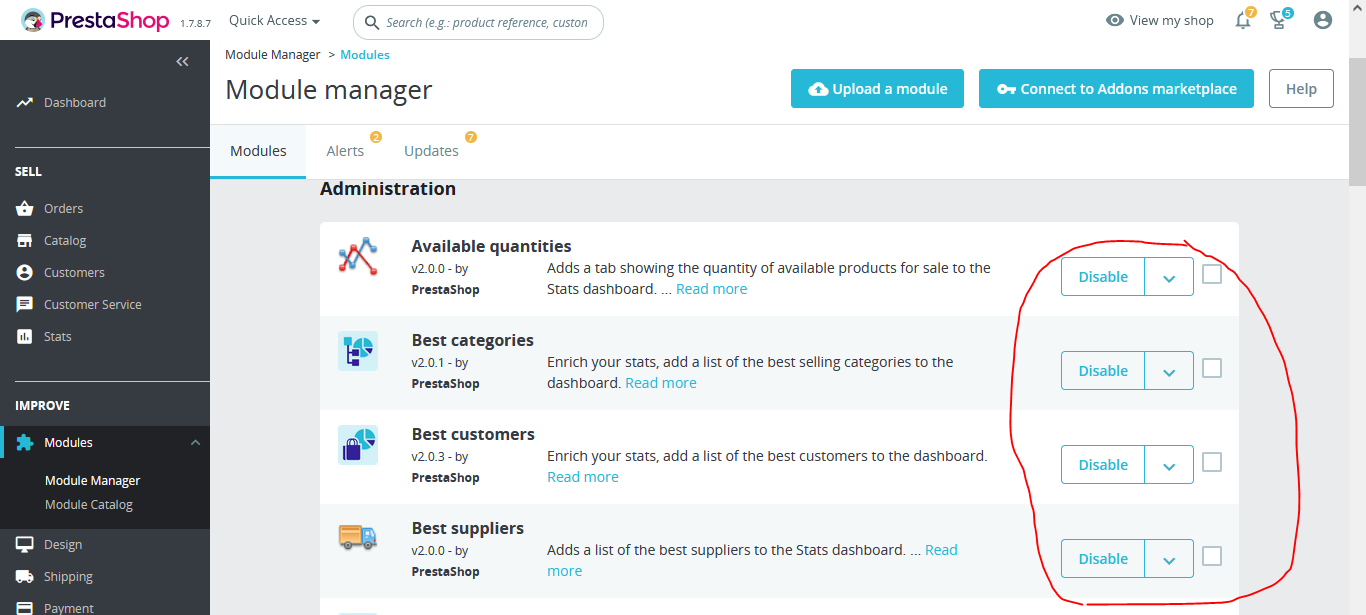Tick the Best customers module checkbox

click(1212, 462)
